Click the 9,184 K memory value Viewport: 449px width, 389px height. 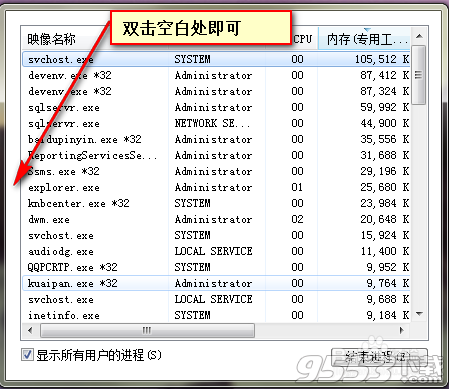[x=388, y=315]
